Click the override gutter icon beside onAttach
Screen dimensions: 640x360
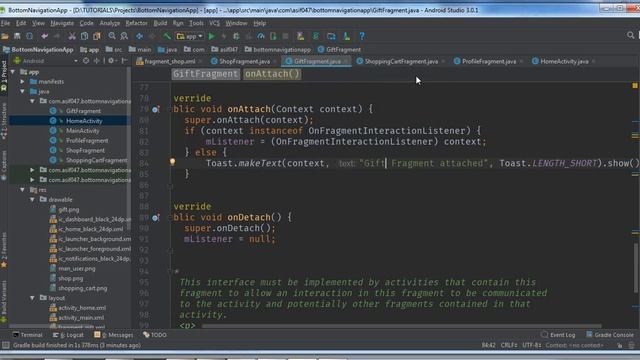click(x=156, y=109)
